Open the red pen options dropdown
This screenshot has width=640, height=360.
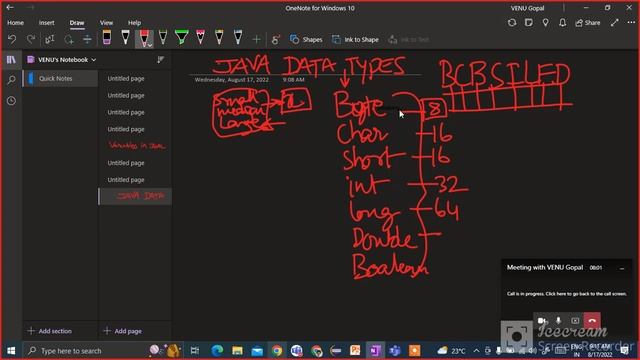(150, 45)
